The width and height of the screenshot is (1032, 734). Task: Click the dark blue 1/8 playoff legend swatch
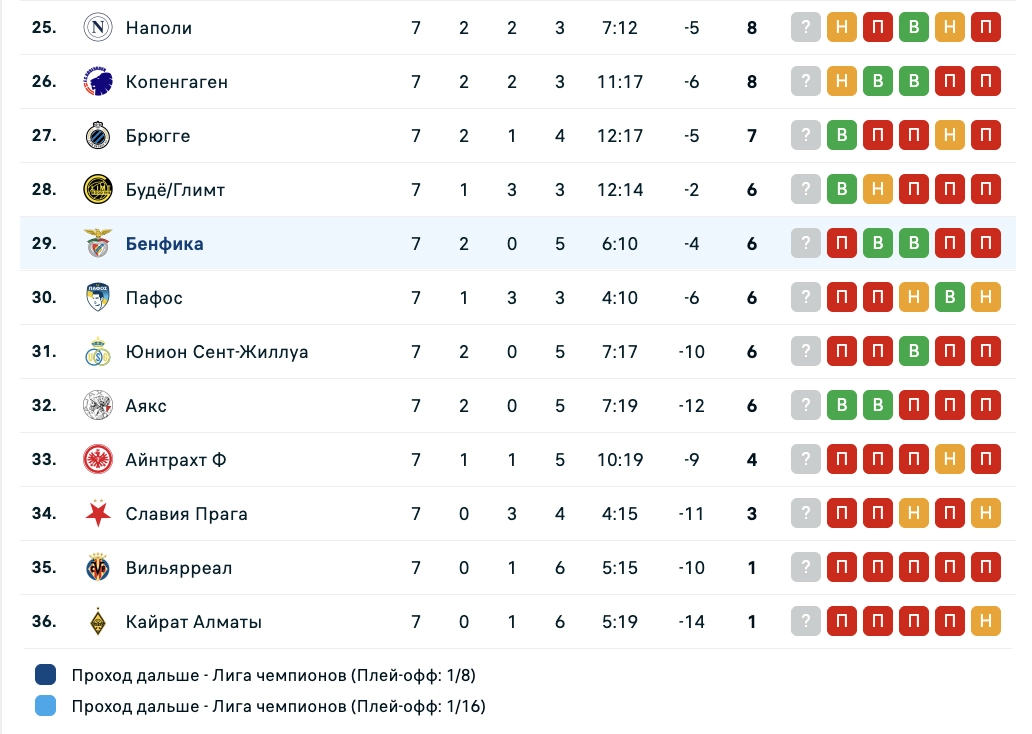pos(46,675)
